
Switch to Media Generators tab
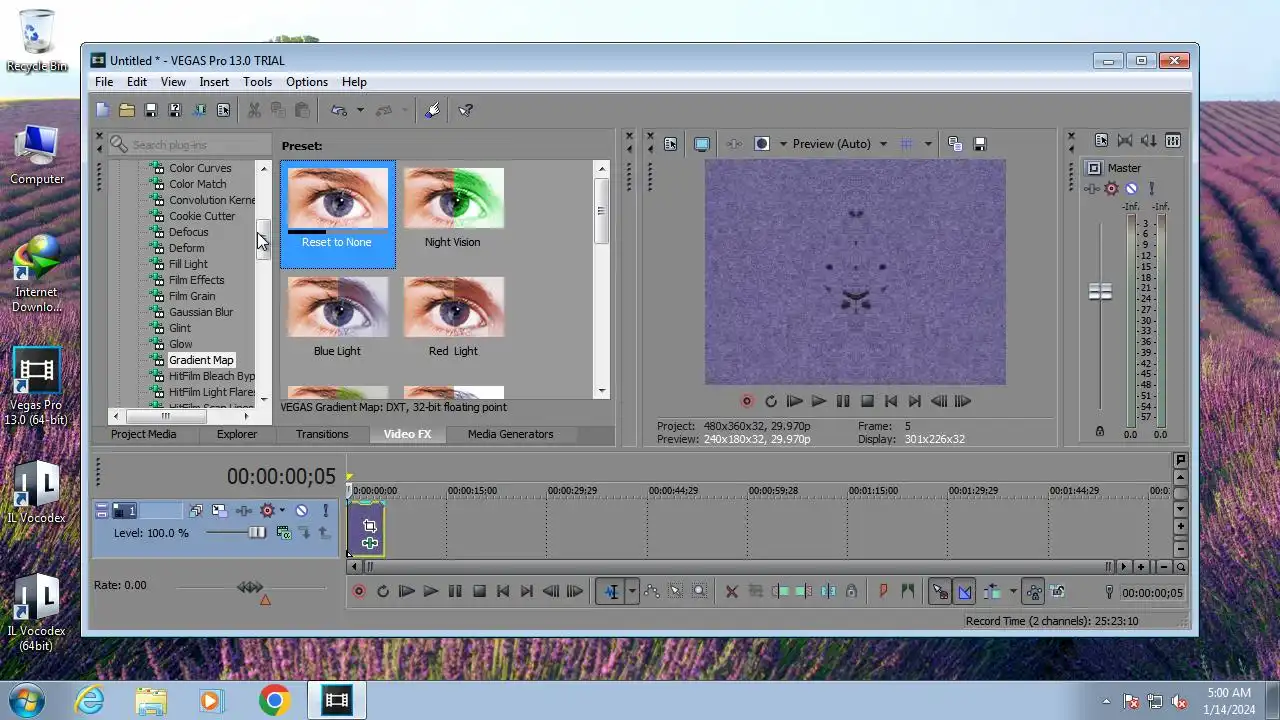pos(510,434)
